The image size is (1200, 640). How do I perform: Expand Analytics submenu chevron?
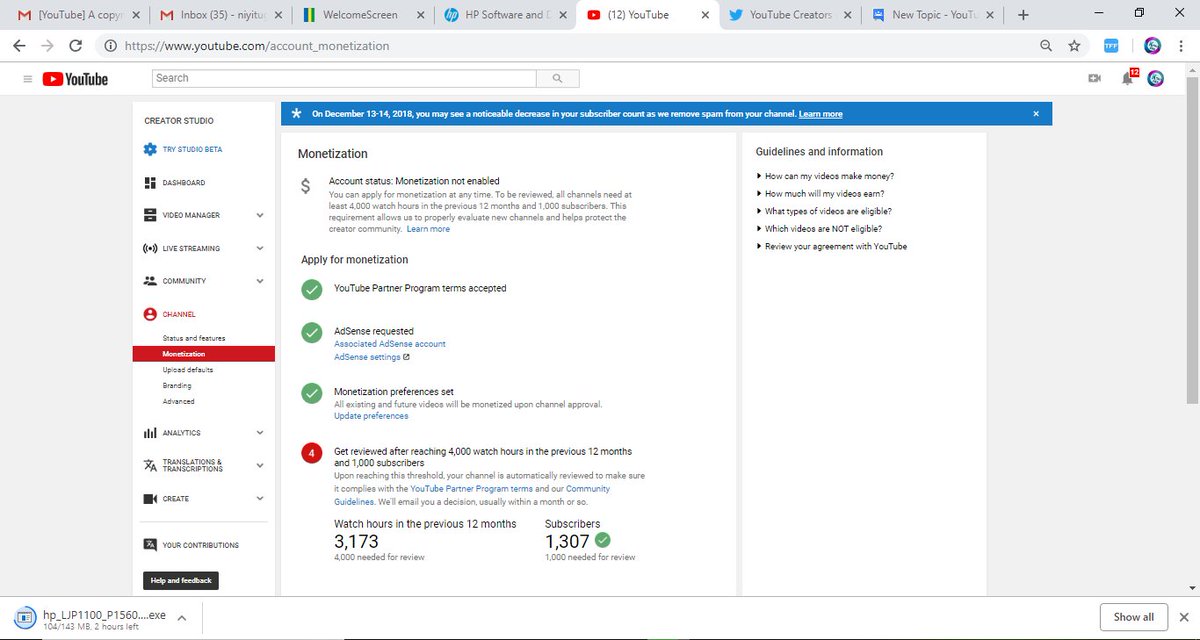pos(260,433)
